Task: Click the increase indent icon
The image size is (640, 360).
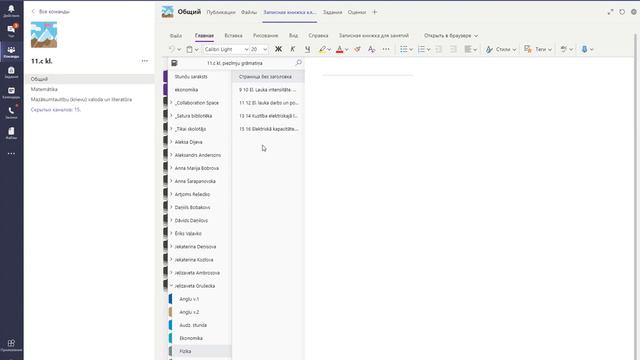Action: pos(453,49)
